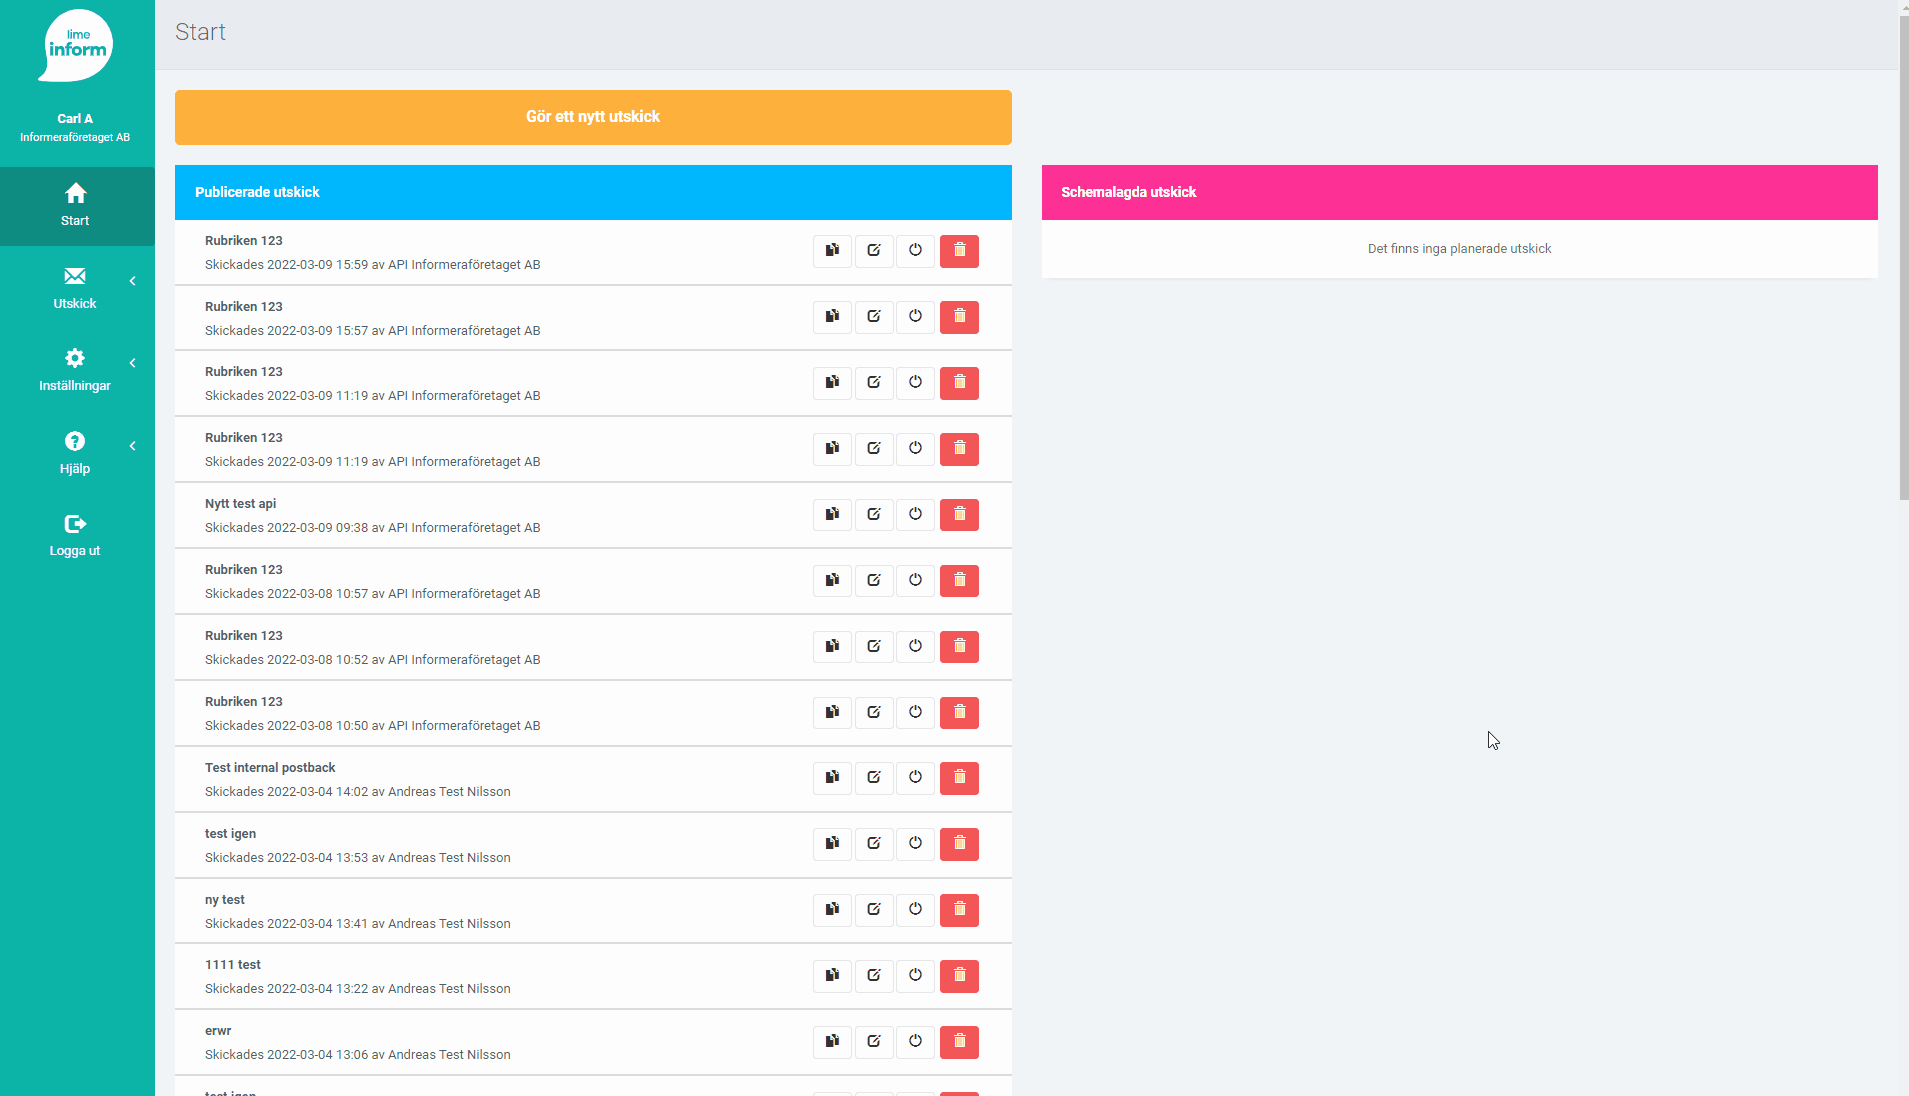Image resolution: width=1909 pixels, height=1096 pixels.
Task: Edit the Rubriken 123 sent 10:50
Action: pos(874,713)
